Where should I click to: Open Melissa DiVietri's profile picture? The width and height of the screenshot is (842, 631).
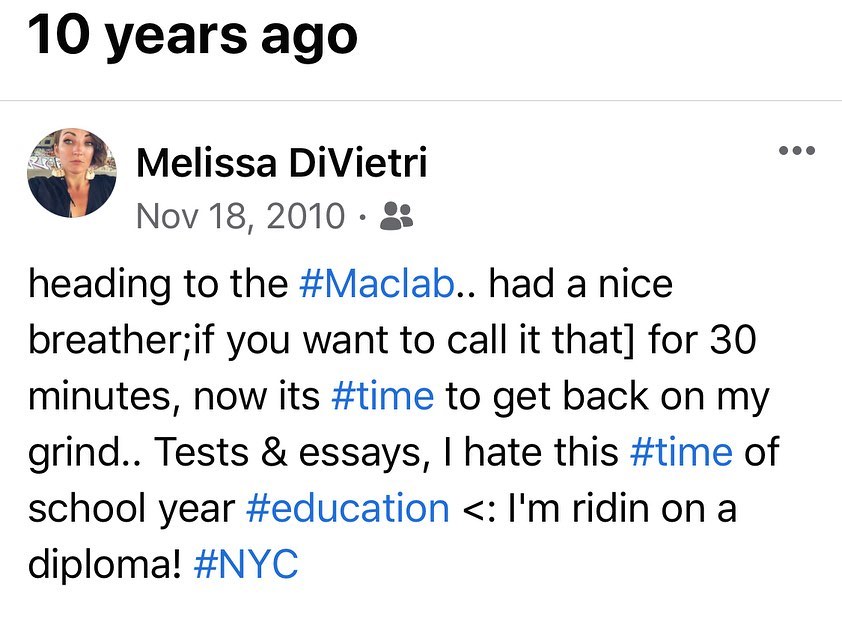pyautogui.click(x=71, y=173)
